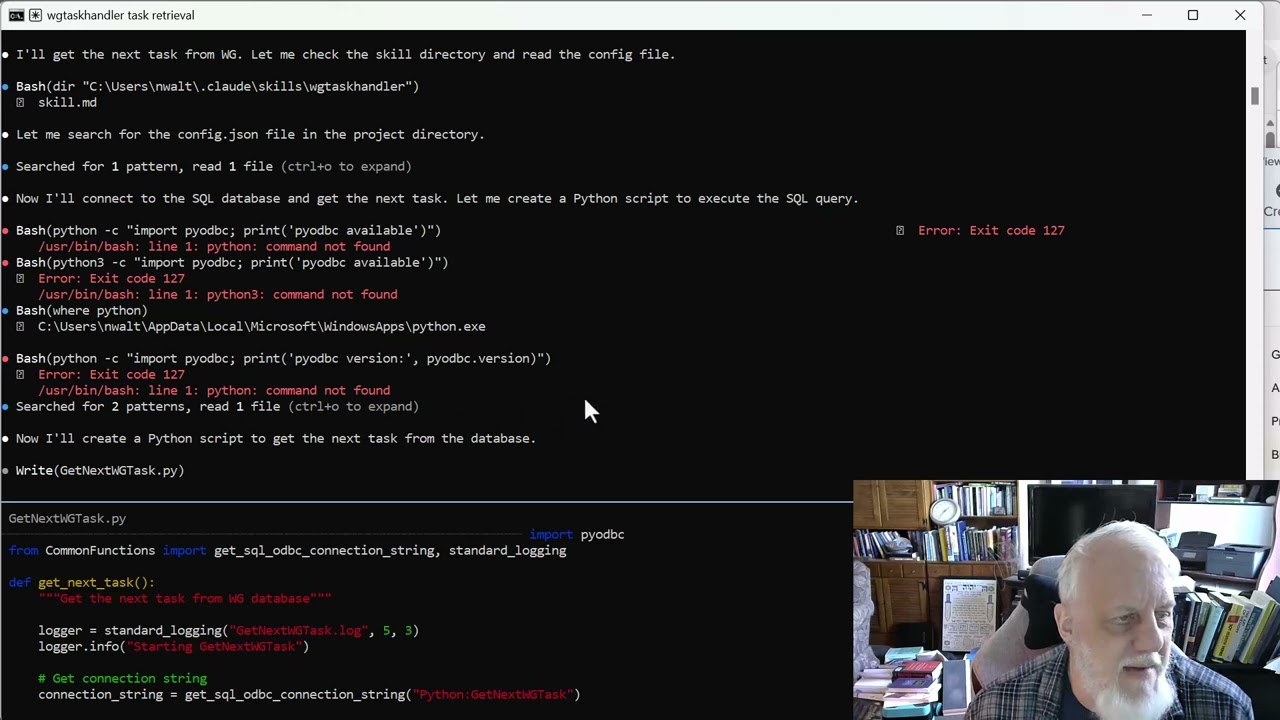Select the Bash python3 'pyodbc available' command
The width and height of the screenshot is (1280, 720).
coord(232,262)
